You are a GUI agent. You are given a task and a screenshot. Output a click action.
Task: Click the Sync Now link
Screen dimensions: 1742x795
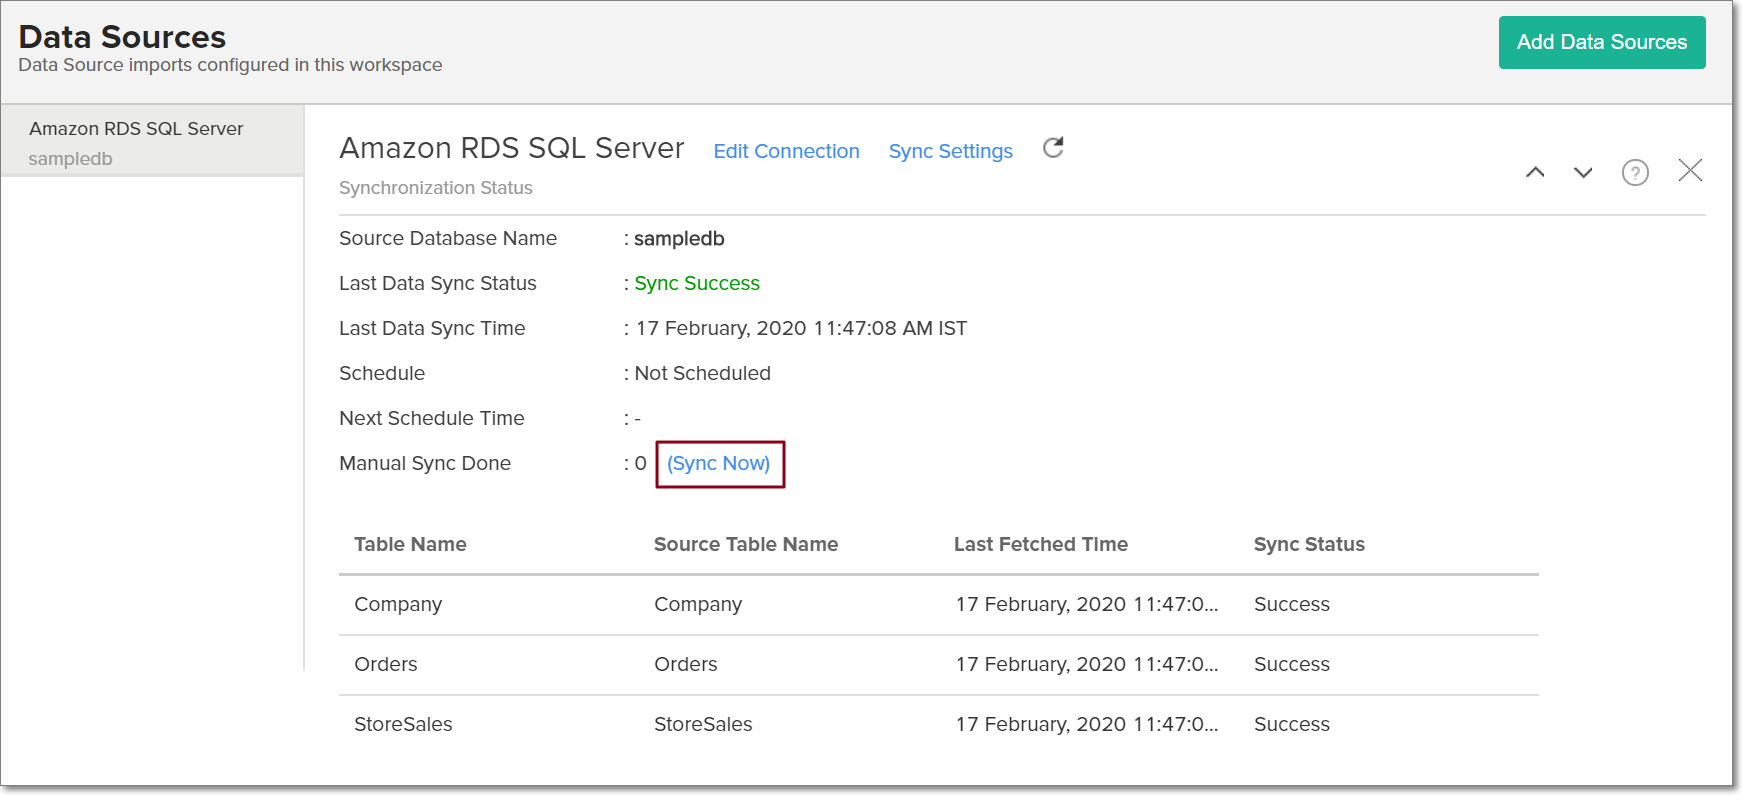tap(718, 464)
